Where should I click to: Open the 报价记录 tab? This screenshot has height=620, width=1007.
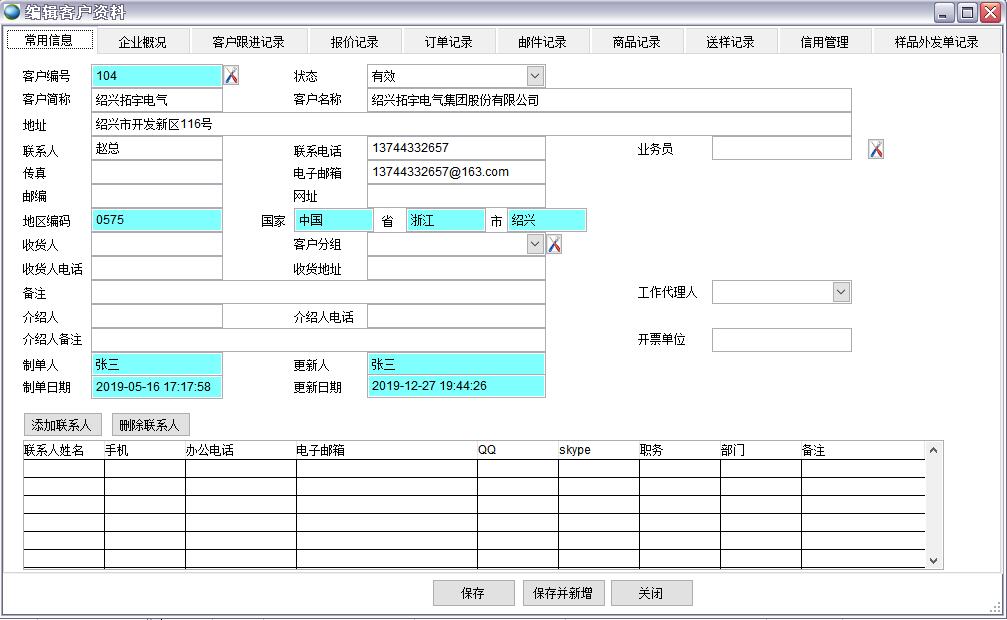click(355, 42)
